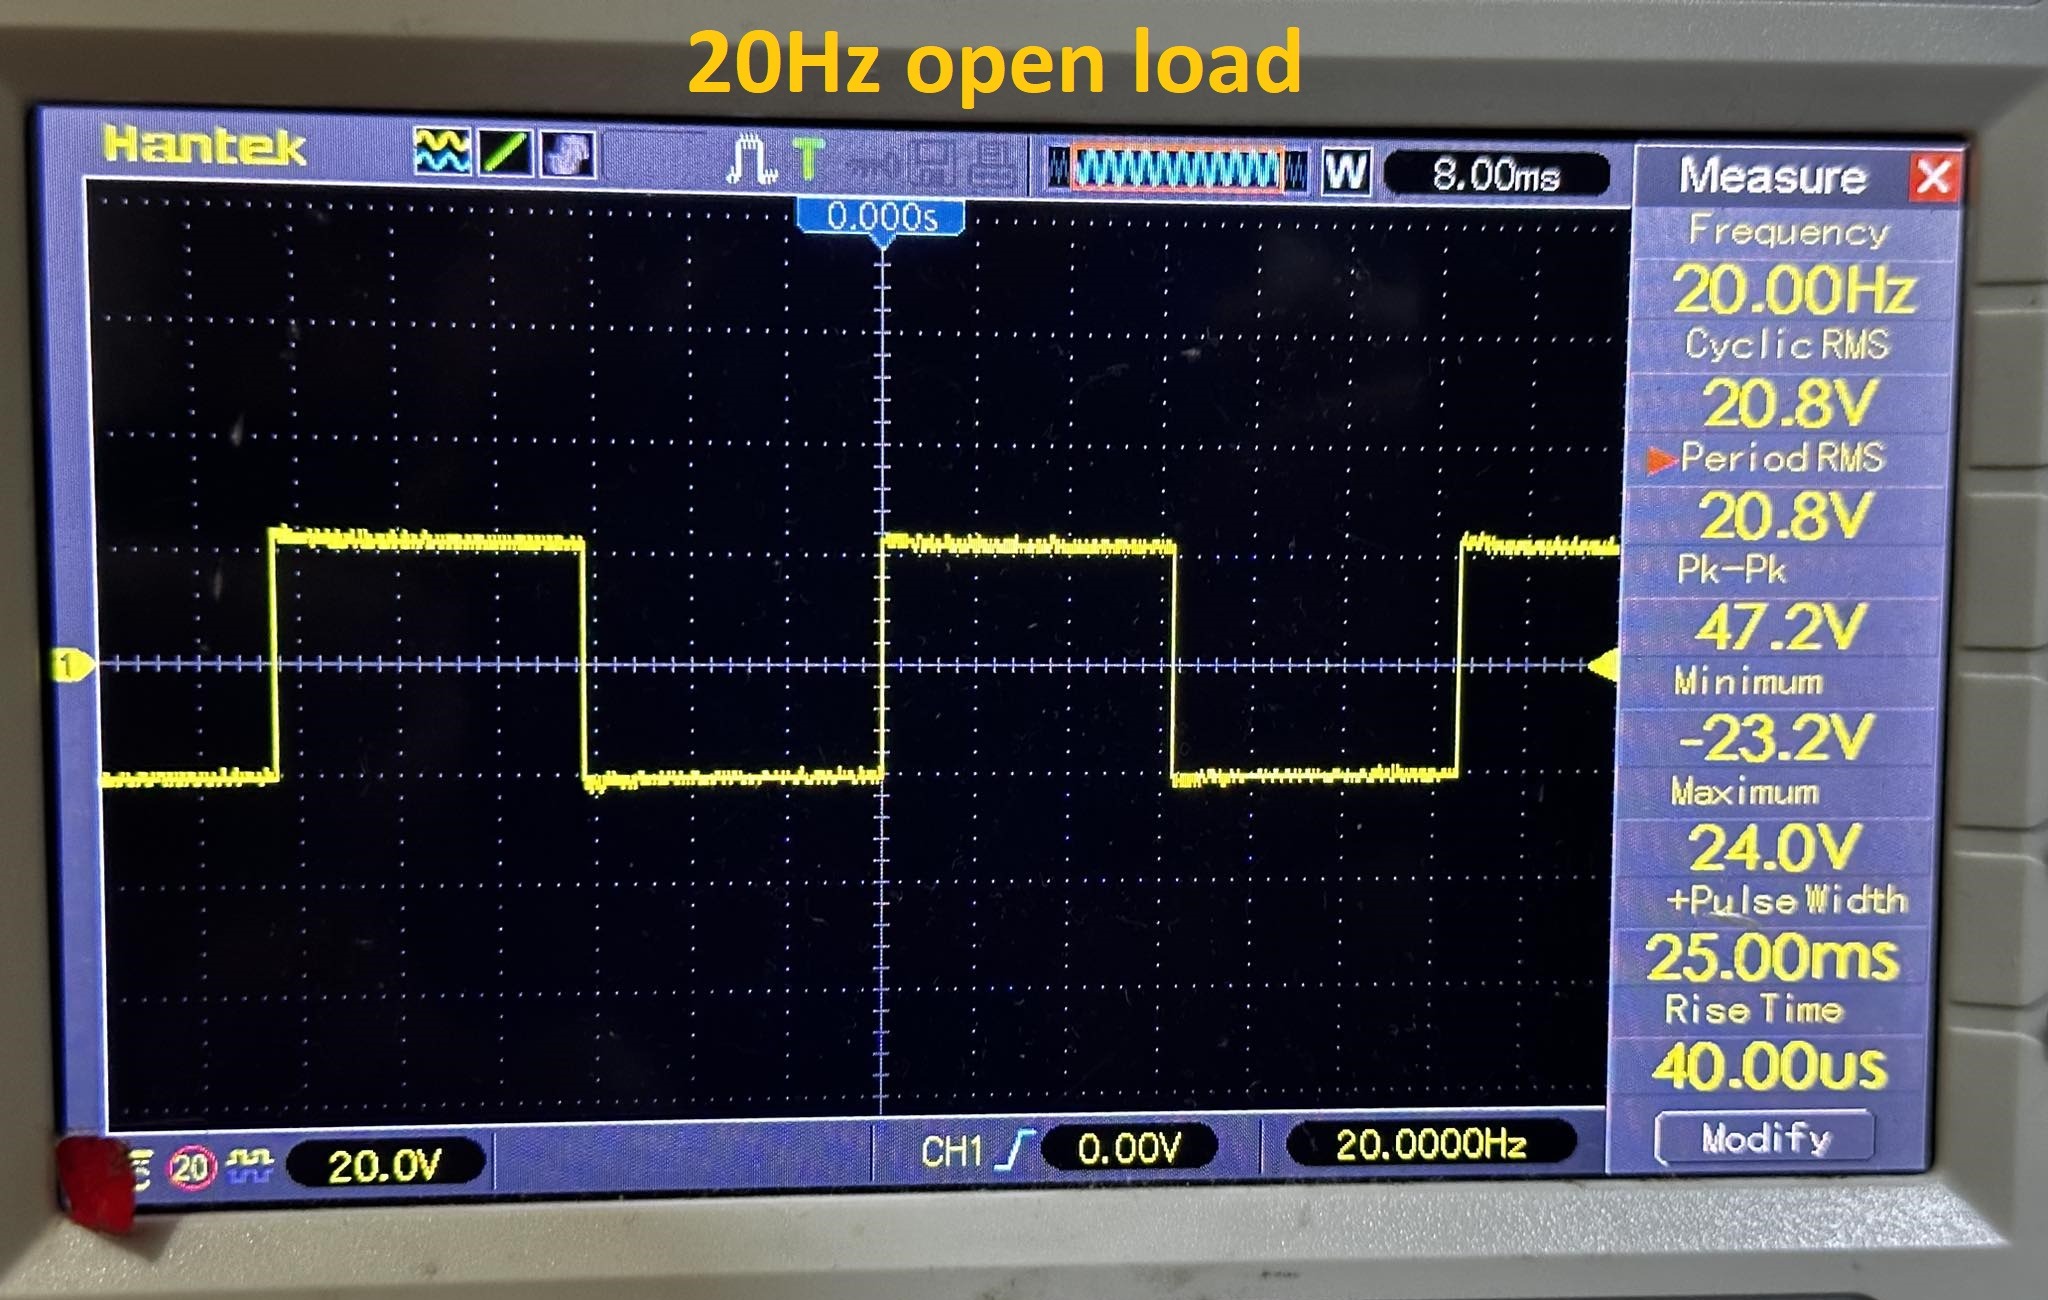
Task: Click the 20.0000Hz frequency counter readout
Action: coord(1431,1144)
